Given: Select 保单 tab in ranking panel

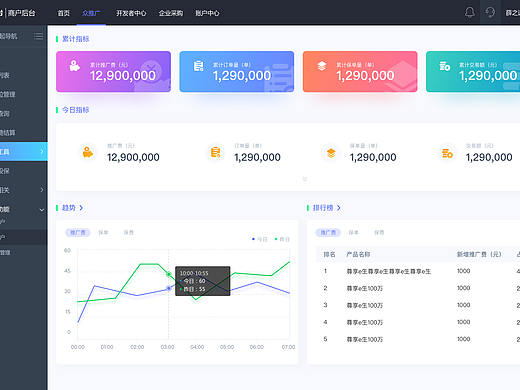Looking at the screenshot, I should point(354,232).
